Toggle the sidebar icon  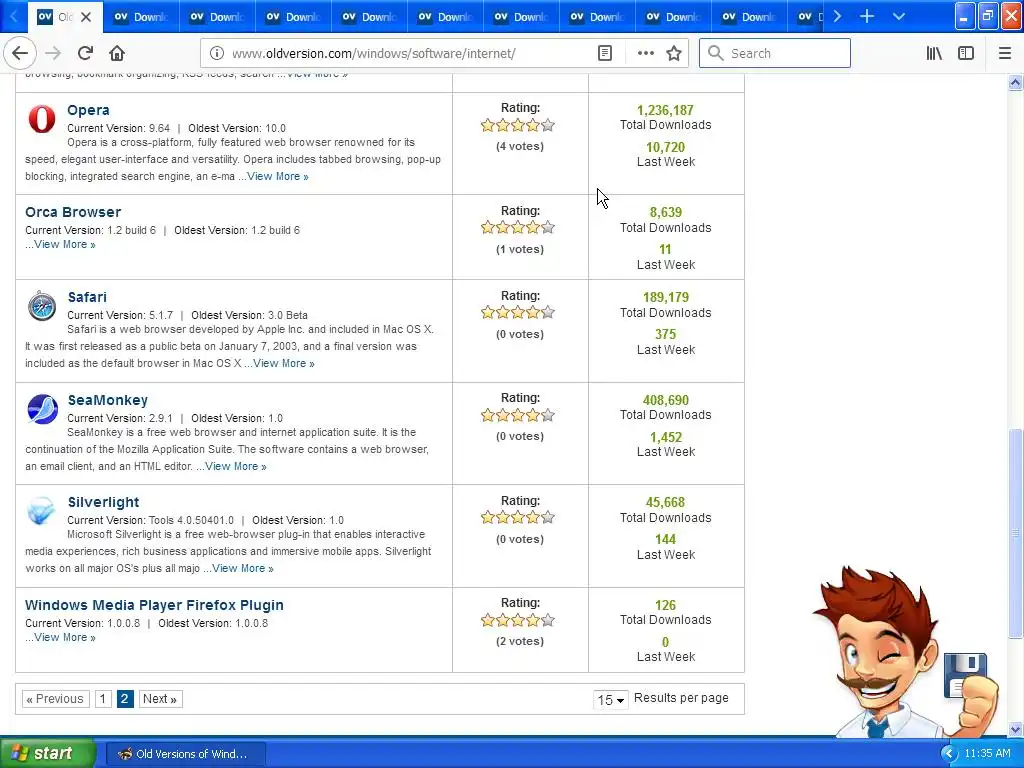point(966,53)
